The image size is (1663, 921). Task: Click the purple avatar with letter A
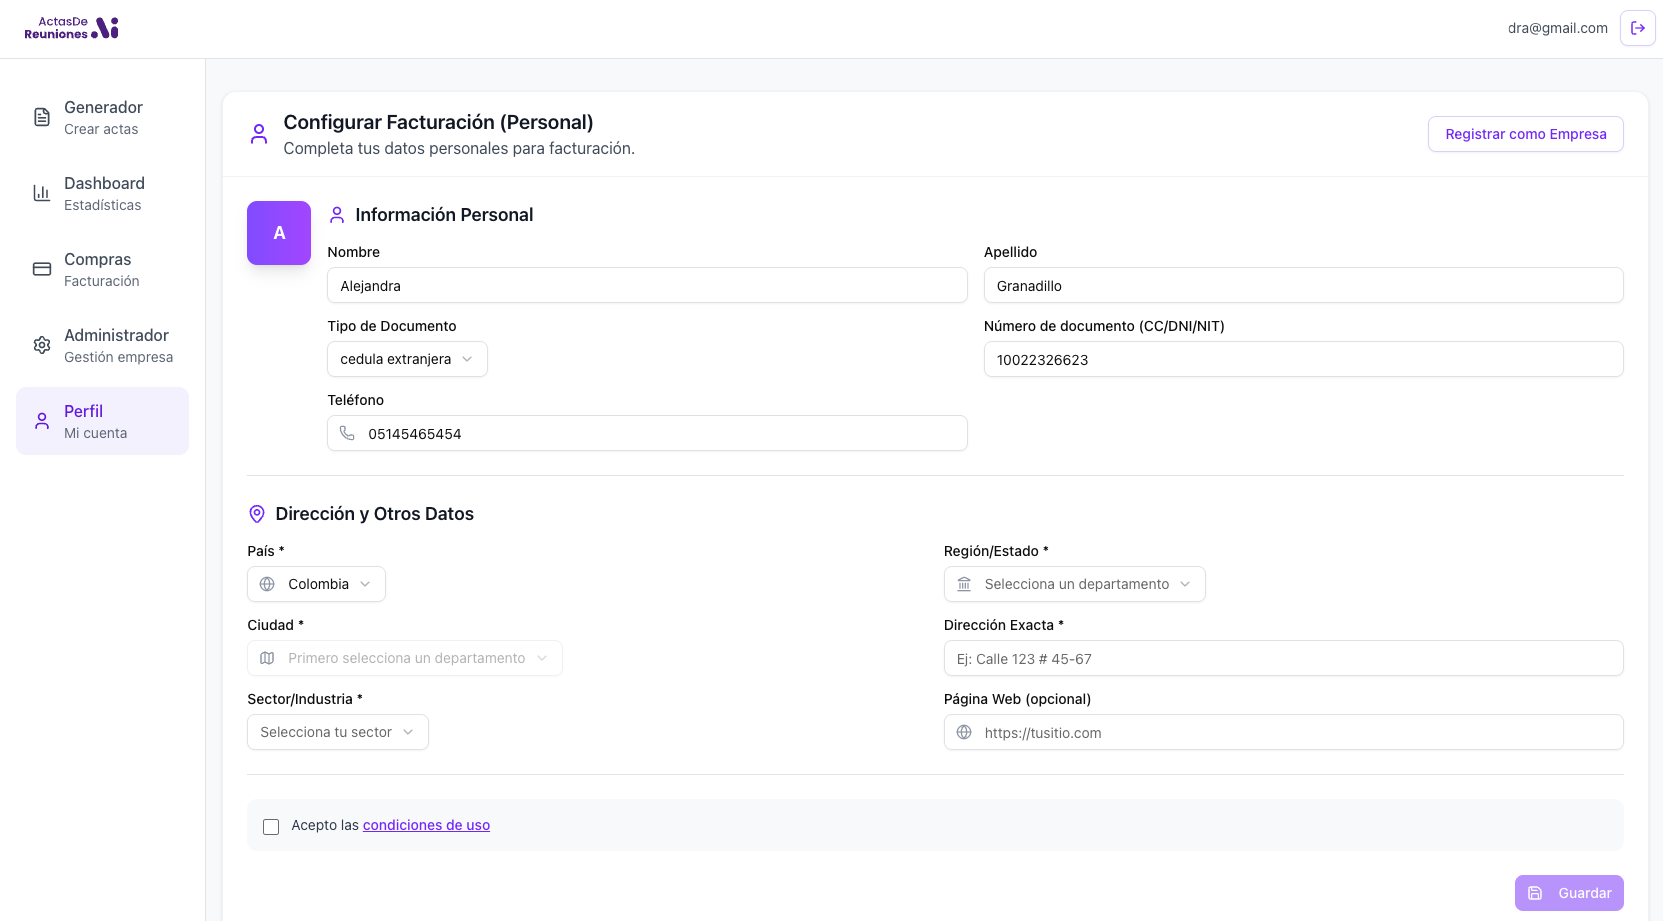click(x=279, y=233)
